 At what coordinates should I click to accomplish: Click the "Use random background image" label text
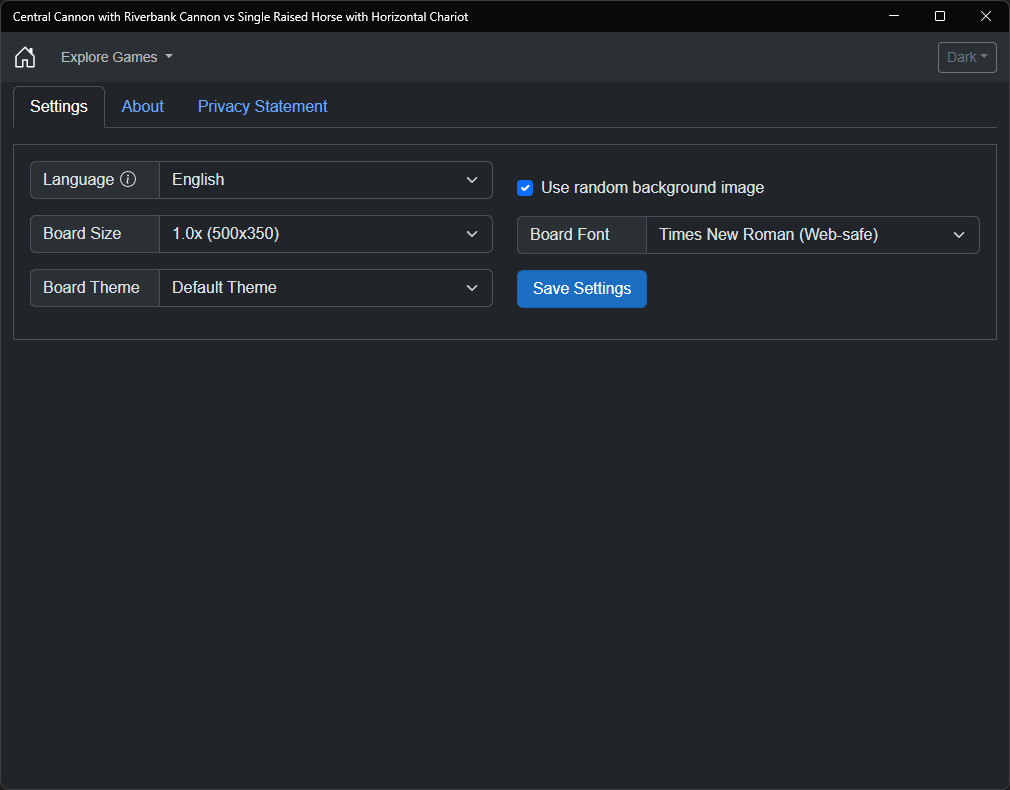click(x=652, y=188)
